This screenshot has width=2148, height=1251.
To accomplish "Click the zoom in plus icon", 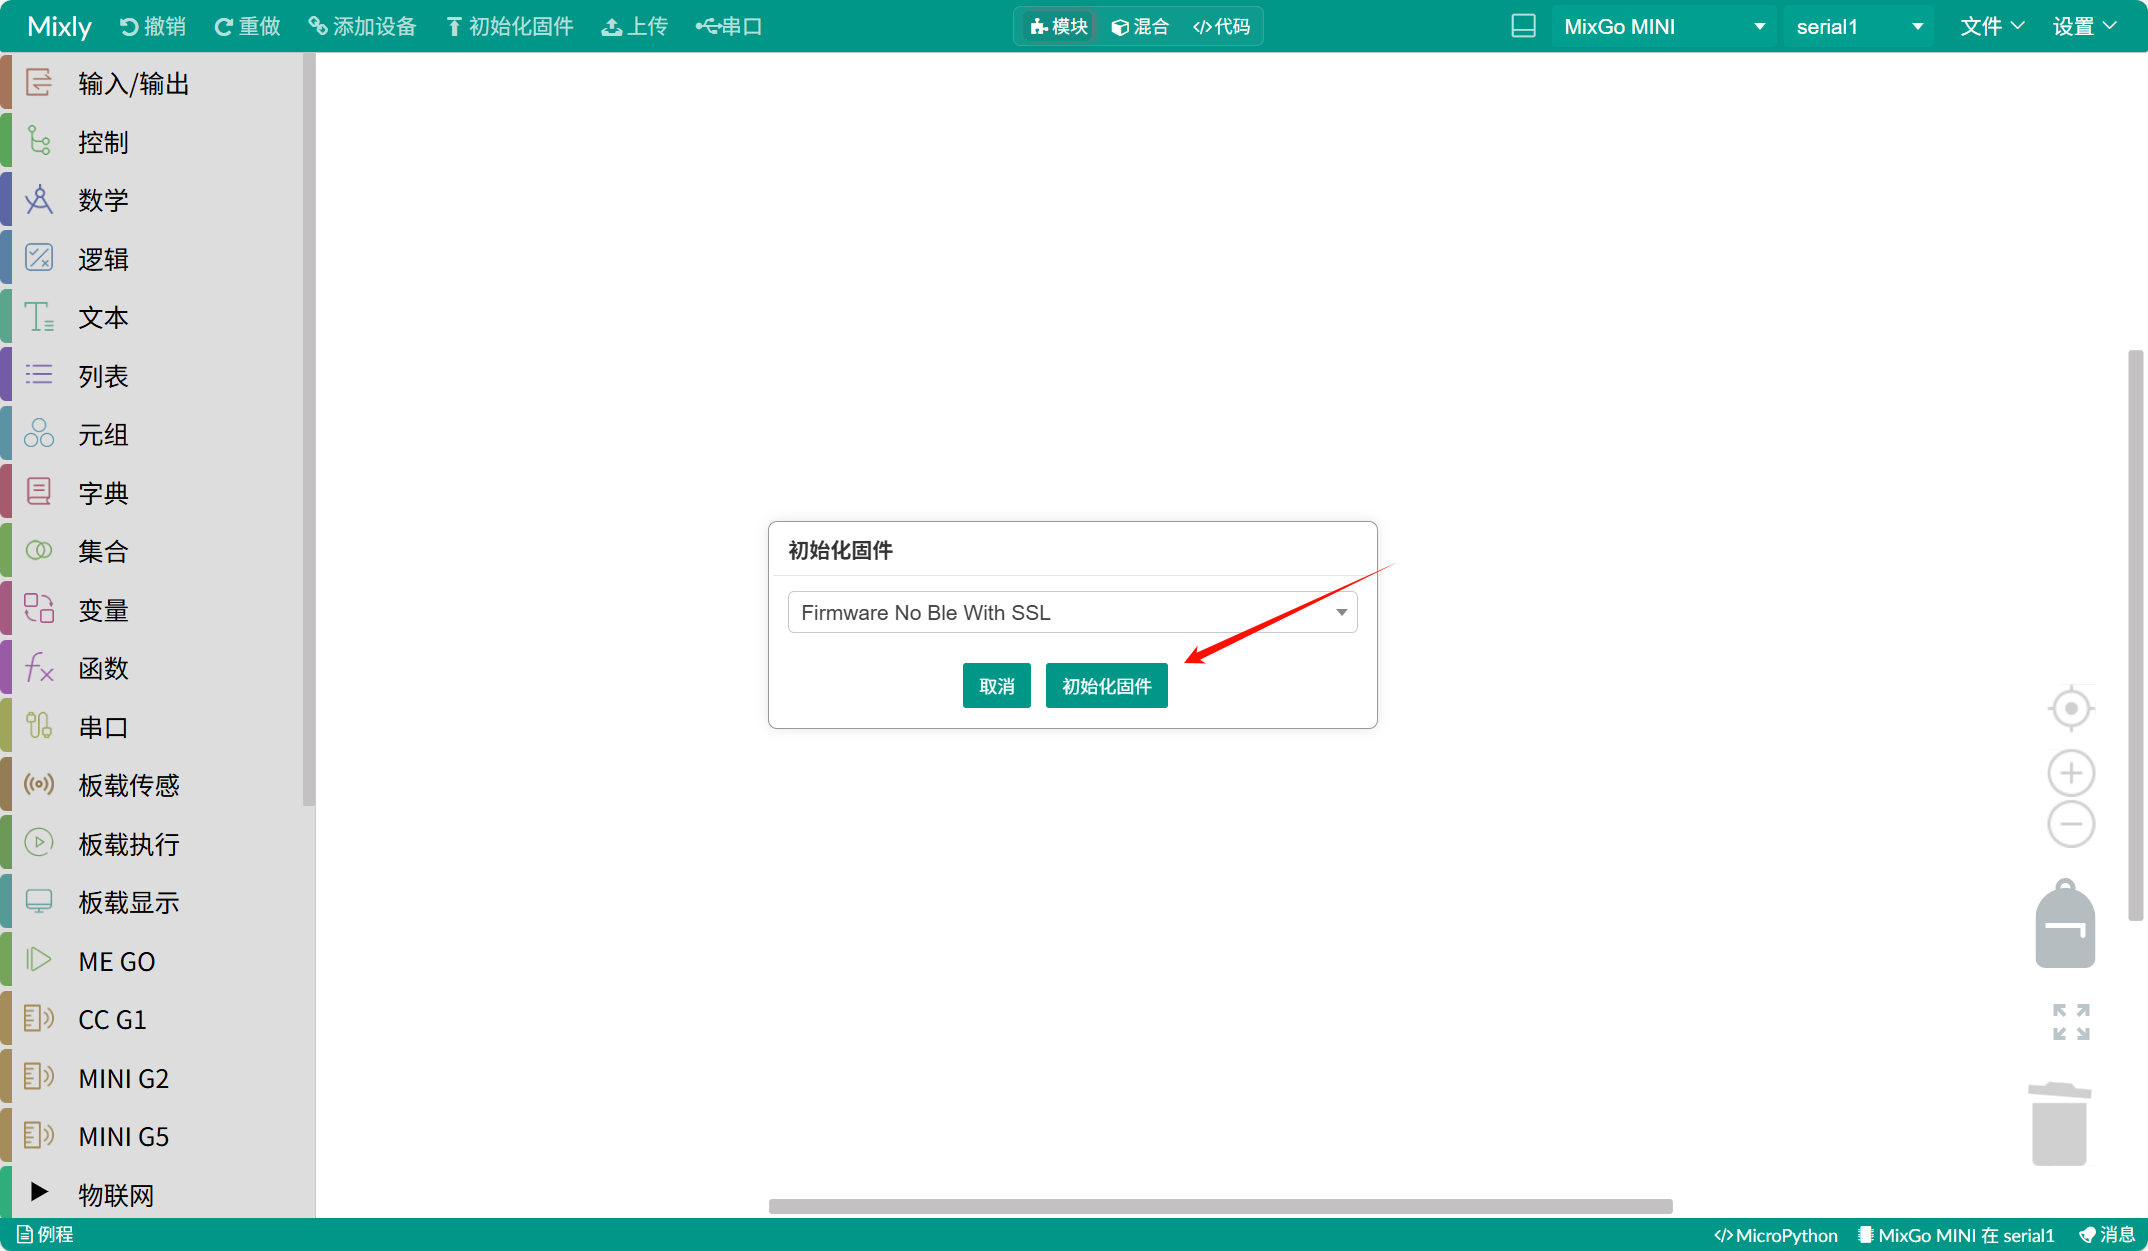I will click(x=2071, y=773).
